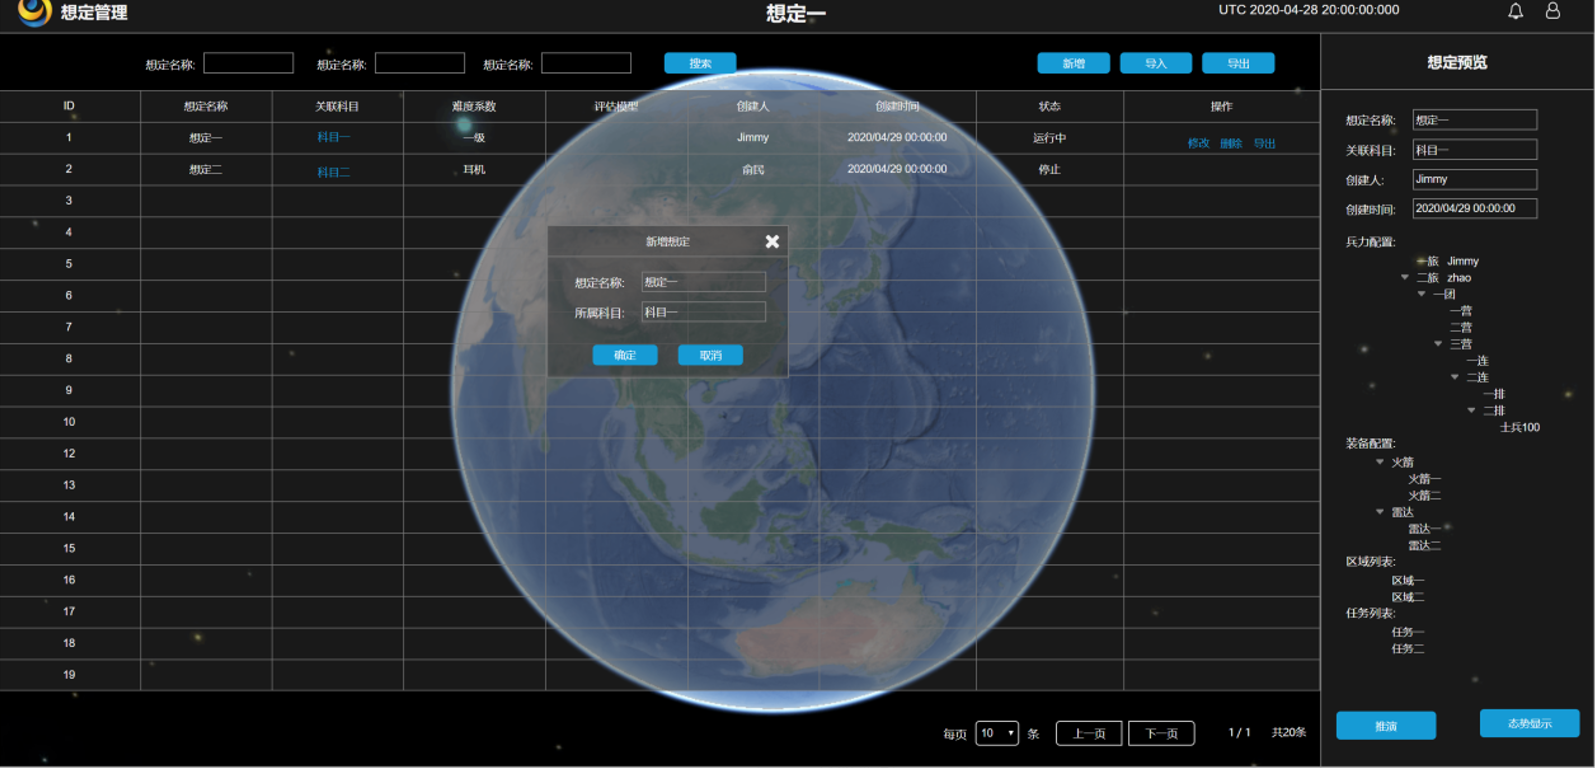Collapse the 火箭 equipment node

pos(1380,462)
